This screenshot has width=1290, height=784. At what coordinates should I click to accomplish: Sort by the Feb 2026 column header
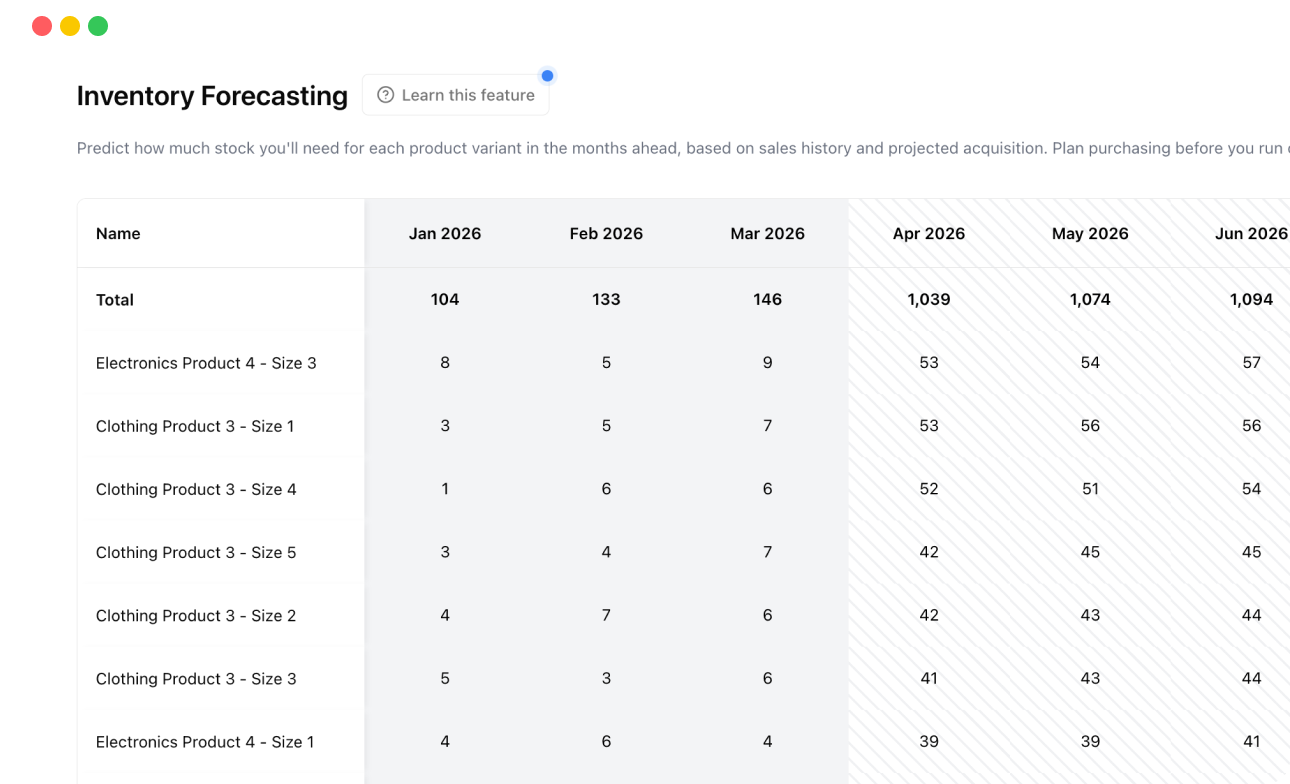(606, 233)
